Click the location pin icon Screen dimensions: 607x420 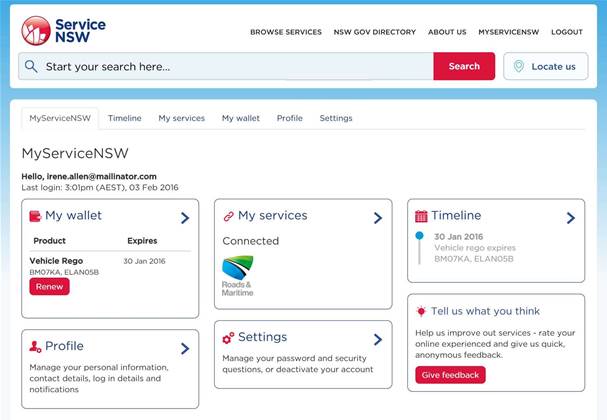tap(518, 67)
